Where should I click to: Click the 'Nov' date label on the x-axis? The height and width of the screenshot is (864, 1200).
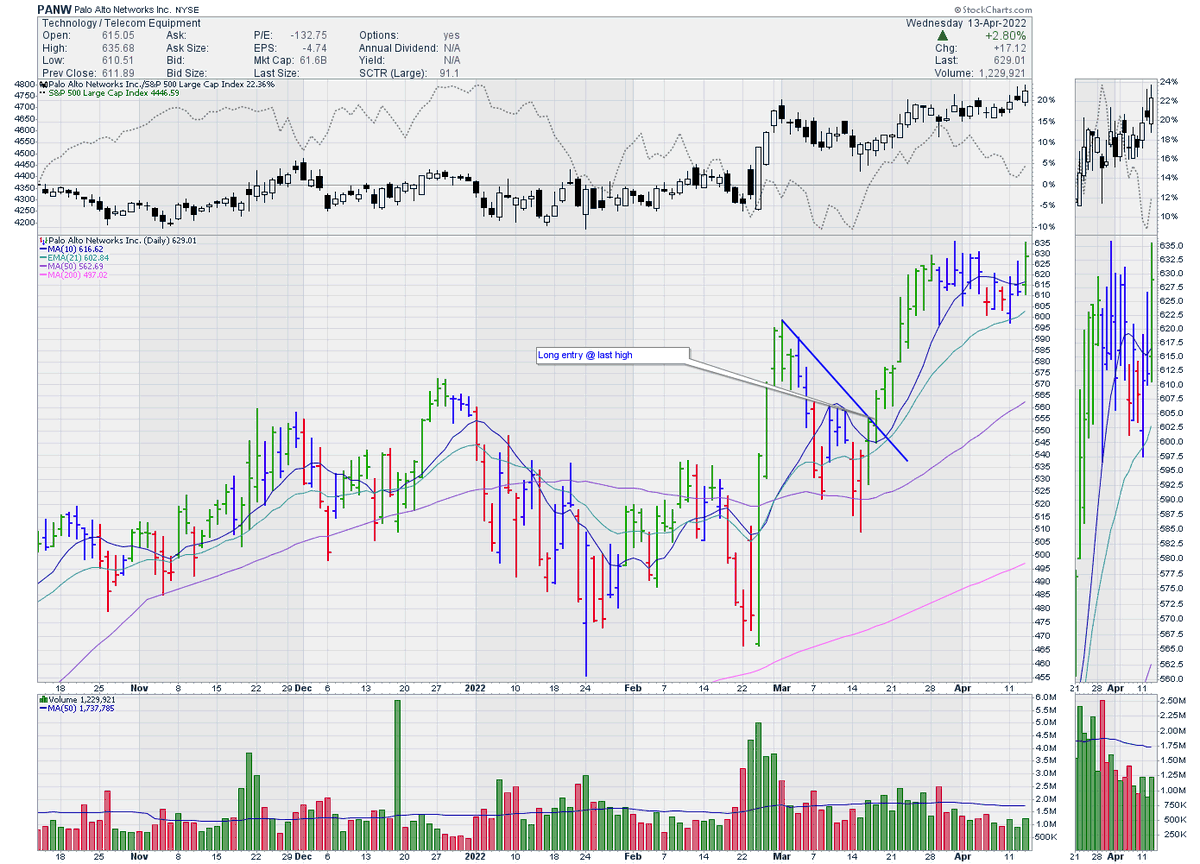(138, 690)
